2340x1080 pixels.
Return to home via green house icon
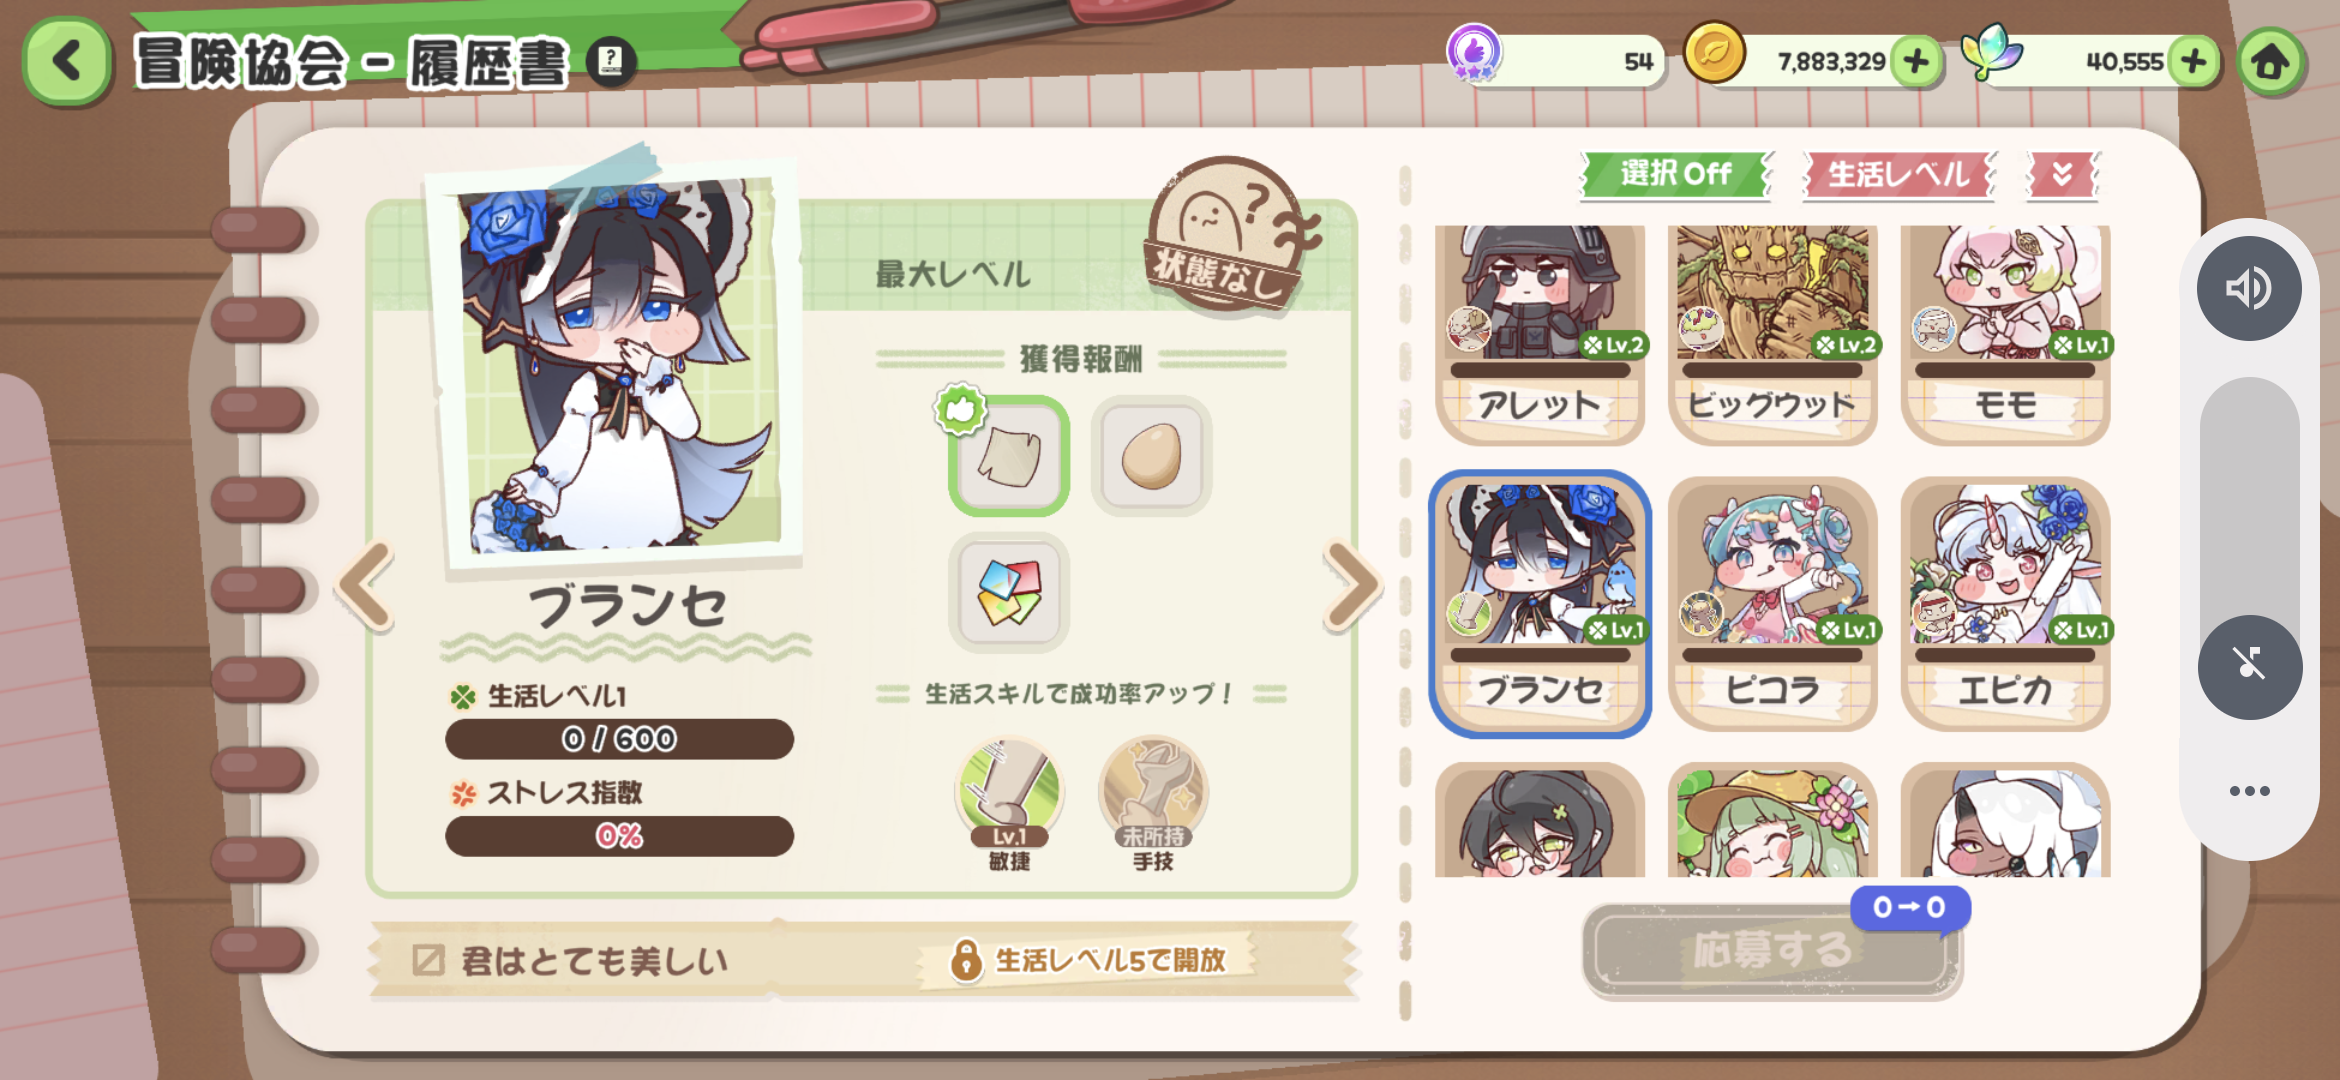click(2271, 62)
